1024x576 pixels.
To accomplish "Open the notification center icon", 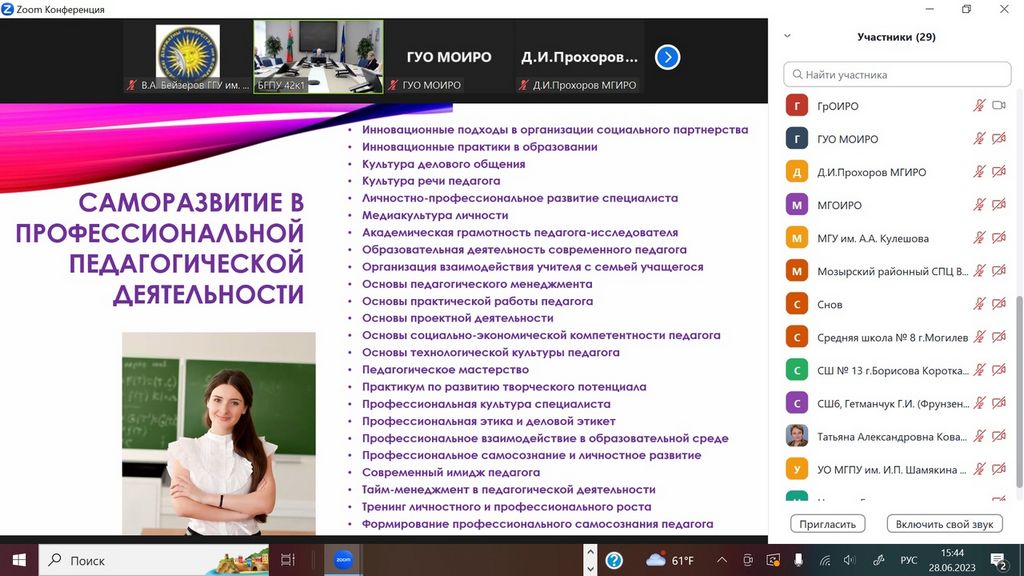I will coord(998,560).
